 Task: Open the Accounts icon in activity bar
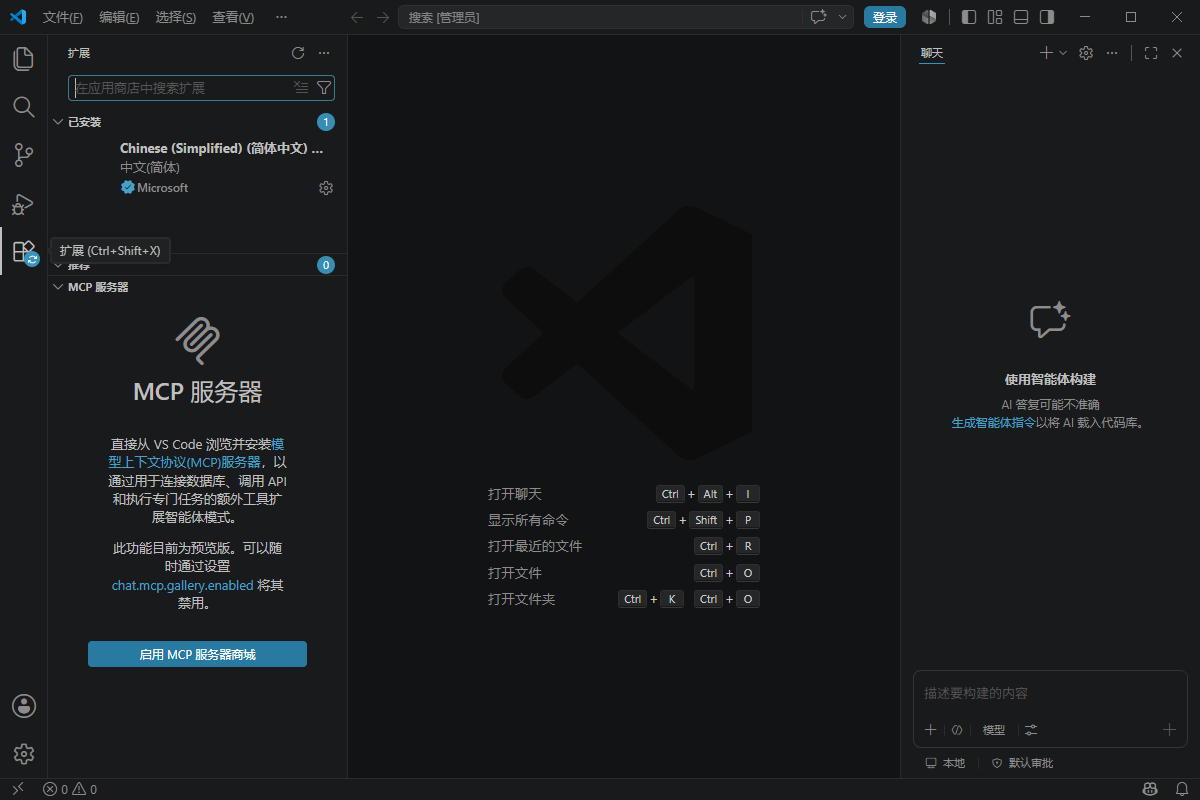coord(24,706)
